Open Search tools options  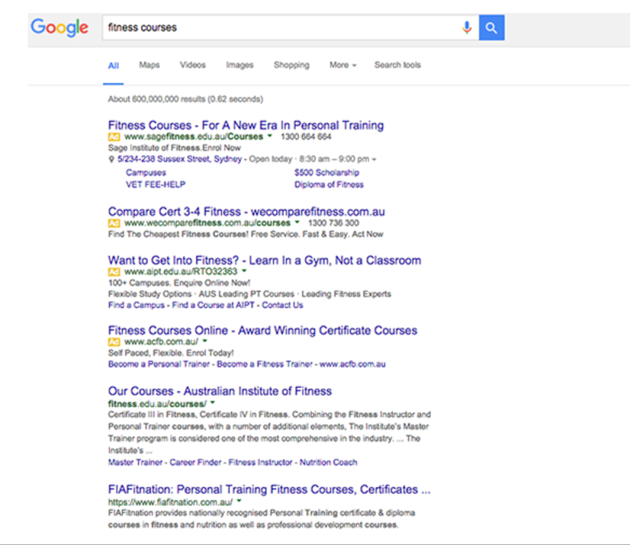(x=397, y=65)
